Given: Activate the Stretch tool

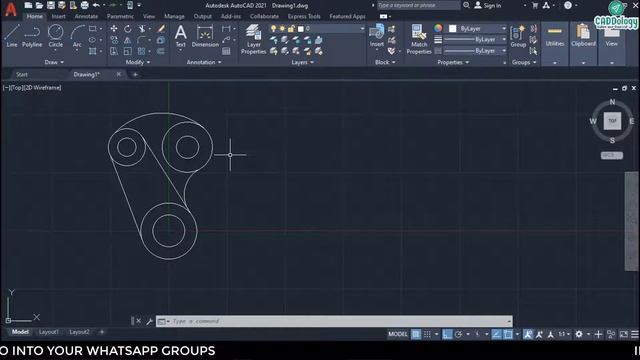Looking at the screenshot, I should [x=114, y=51].
